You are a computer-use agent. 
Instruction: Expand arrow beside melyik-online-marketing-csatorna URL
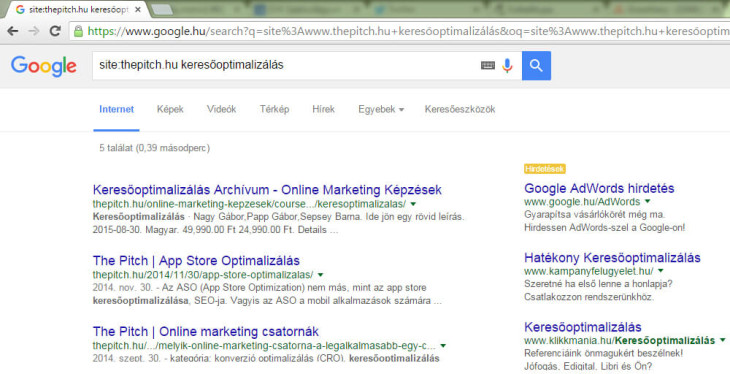click(x=443, y=346)
